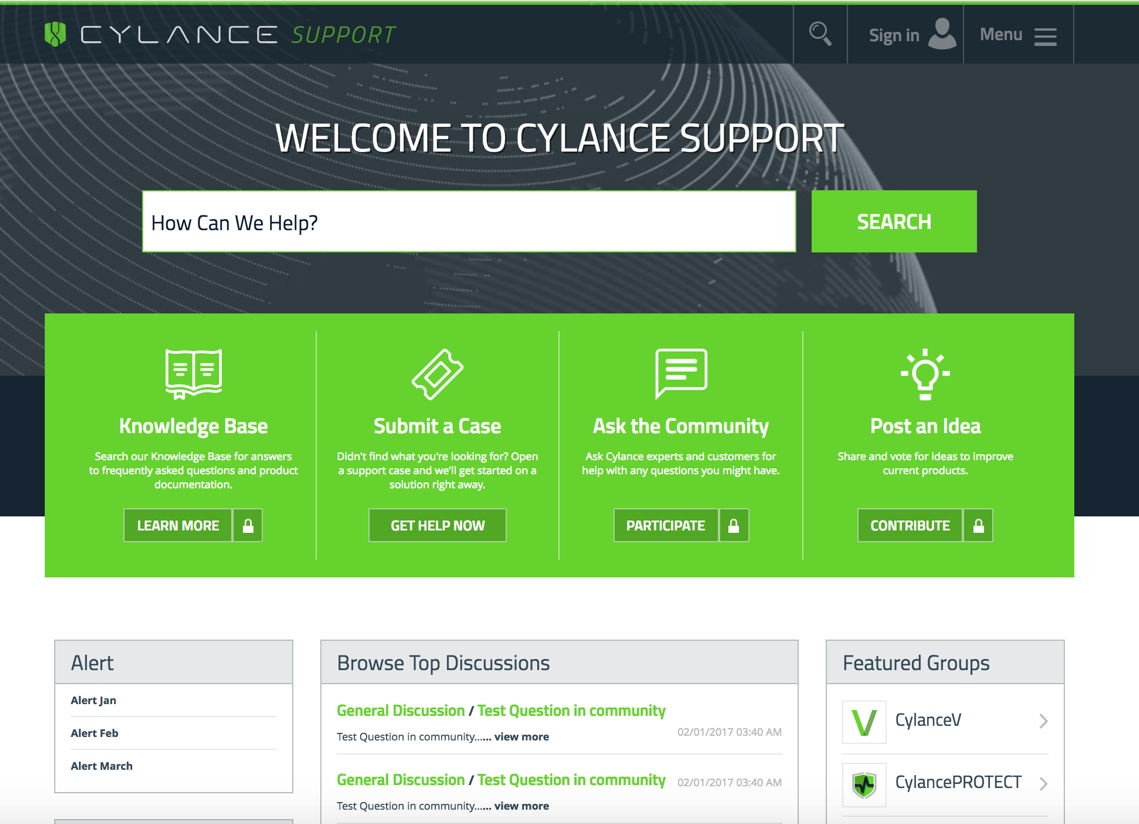
Task: Click the PARTICIPATE button
Action: click(665, 525)
